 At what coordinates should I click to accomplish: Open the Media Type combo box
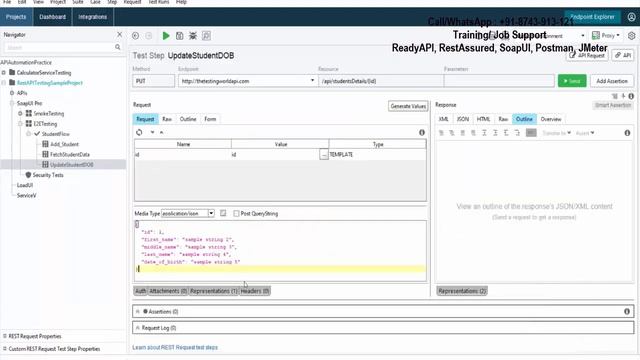(188, 213)
